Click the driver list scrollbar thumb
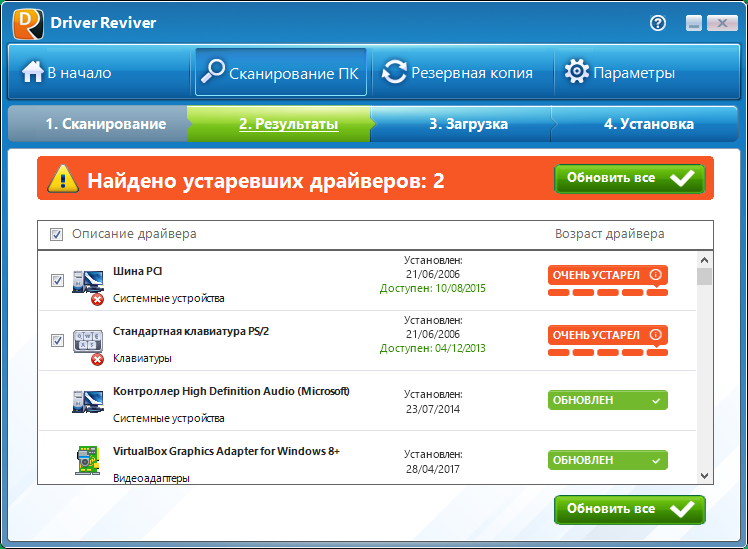Viewport: 748px width, 549px height. pos(704,276)
